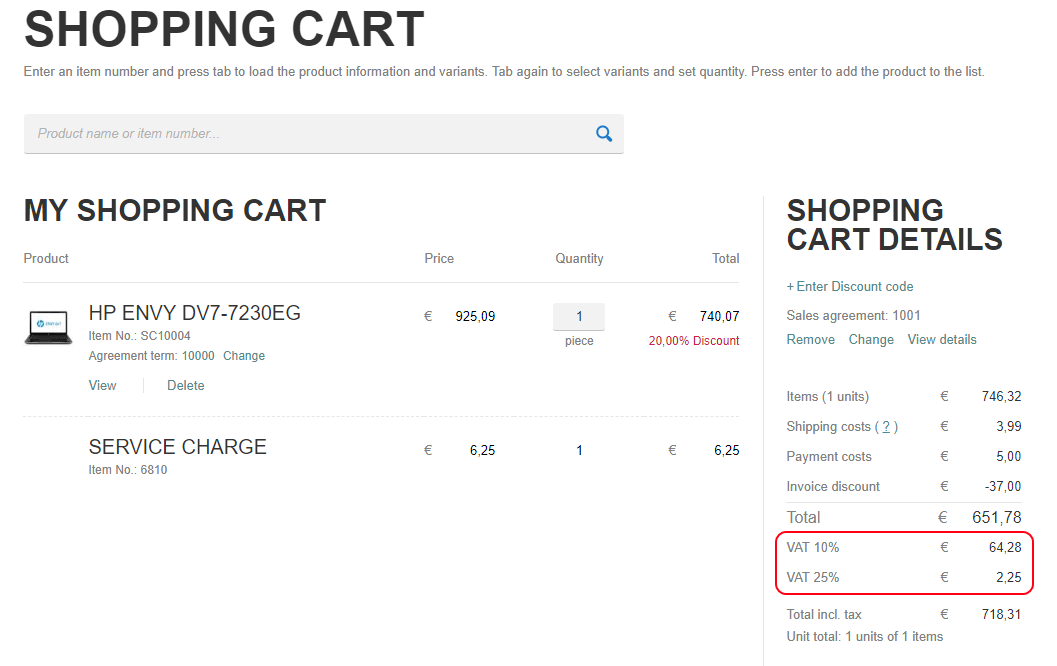The height and width of the screenshot is (666, 1057).
Task: Click the Total amount 651,78
Action: tap(997, 518)
